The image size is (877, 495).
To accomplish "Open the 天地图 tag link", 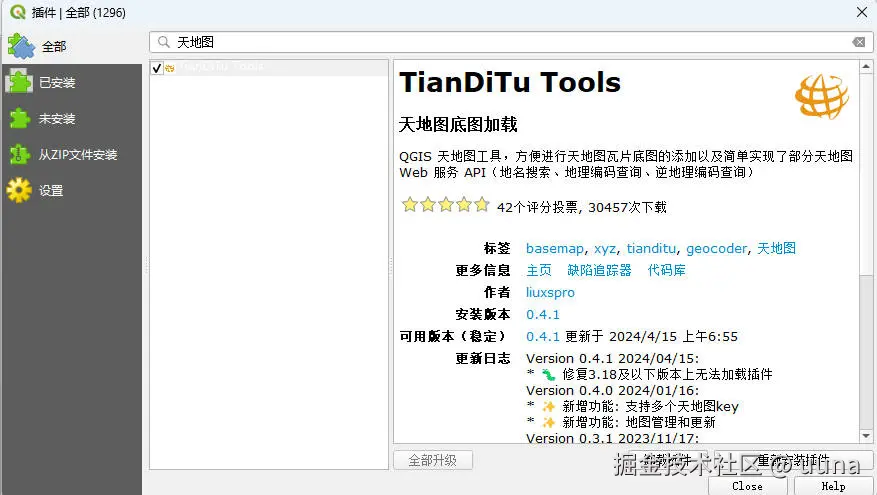I will [x=776, y=248].
